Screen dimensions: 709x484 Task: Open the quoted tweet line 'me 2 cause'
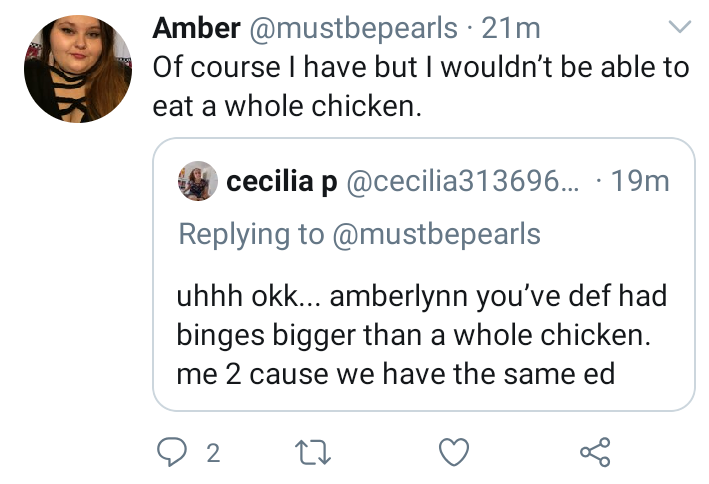coord(396,375)
